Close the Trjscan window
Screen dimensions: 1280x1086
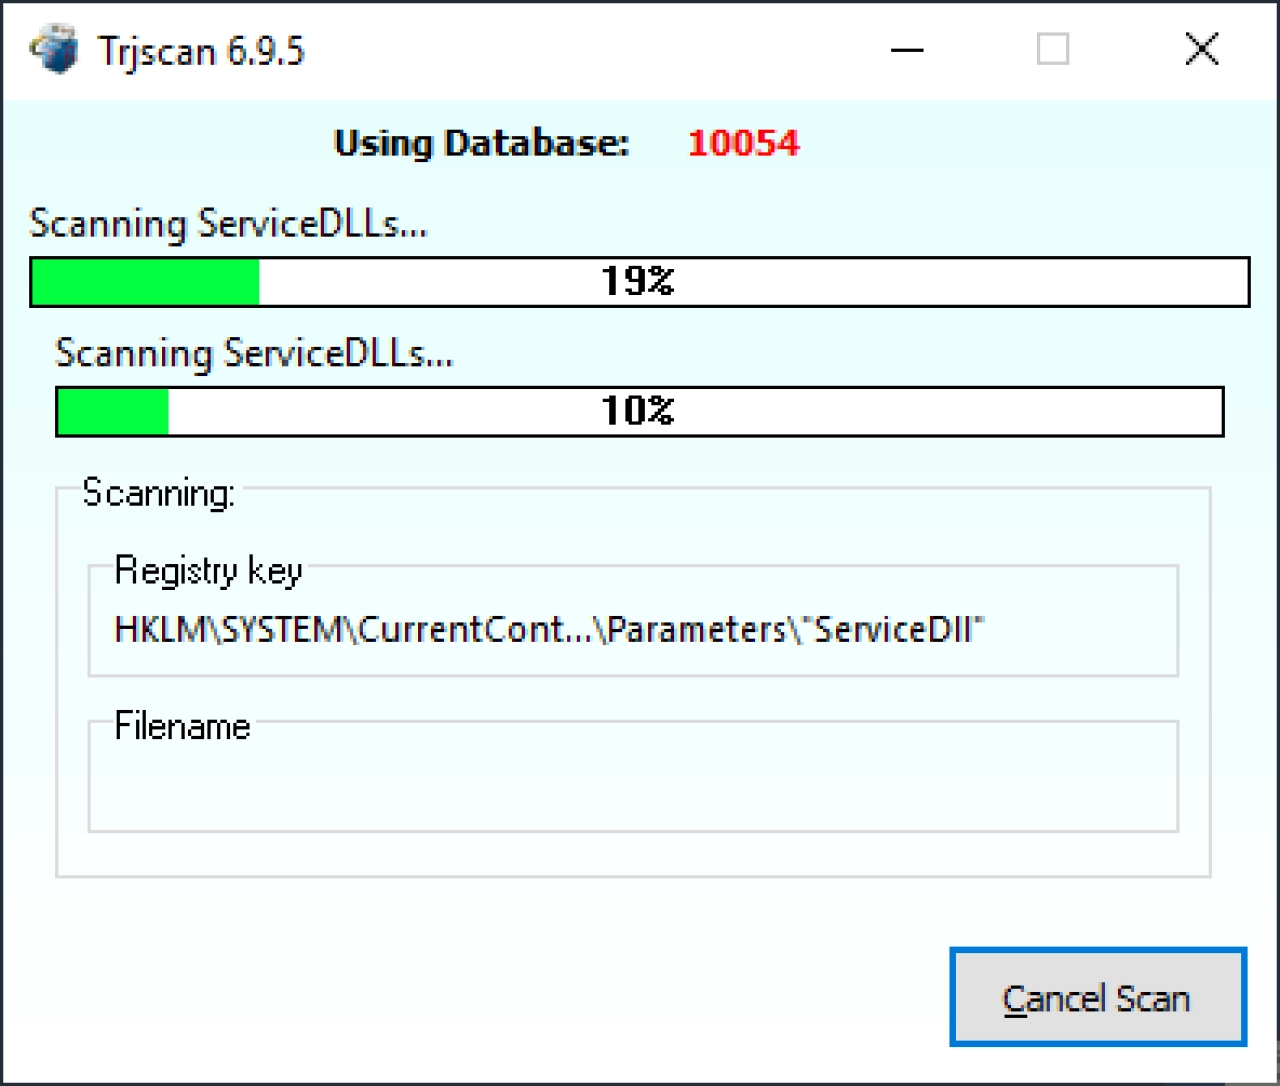tap(1201, 49)
